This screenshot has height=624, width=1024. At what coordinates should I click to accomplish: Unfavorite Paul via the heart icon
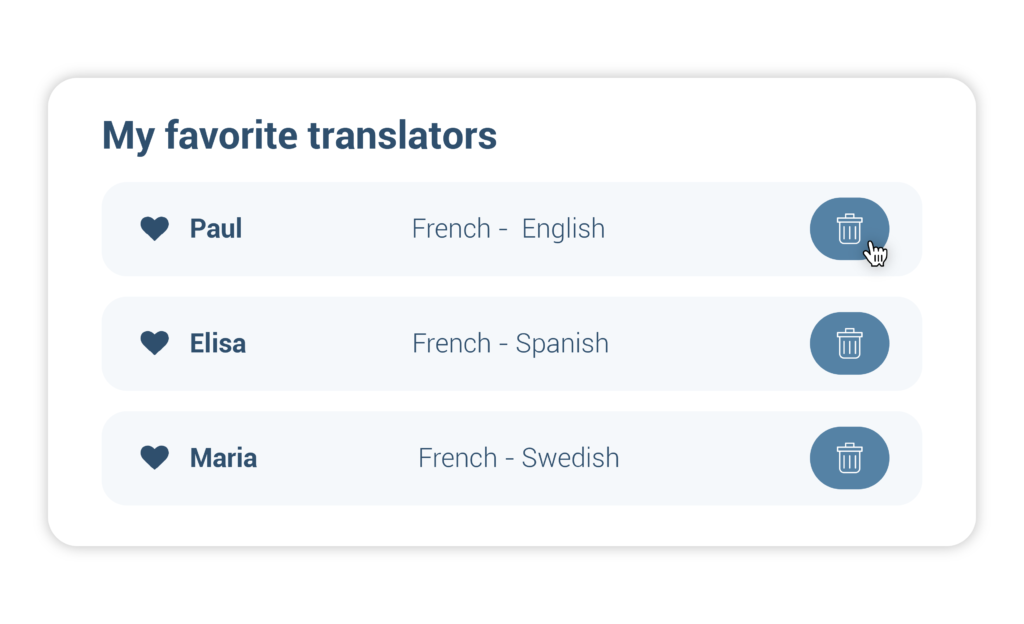[155, 228]
